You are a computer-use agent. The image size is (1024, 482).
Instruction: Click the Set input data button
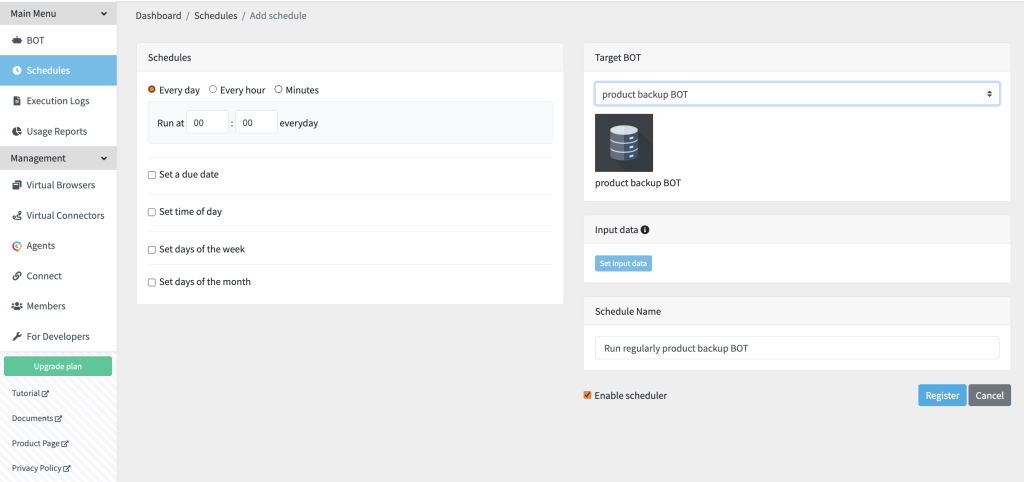tap(623, 263)
